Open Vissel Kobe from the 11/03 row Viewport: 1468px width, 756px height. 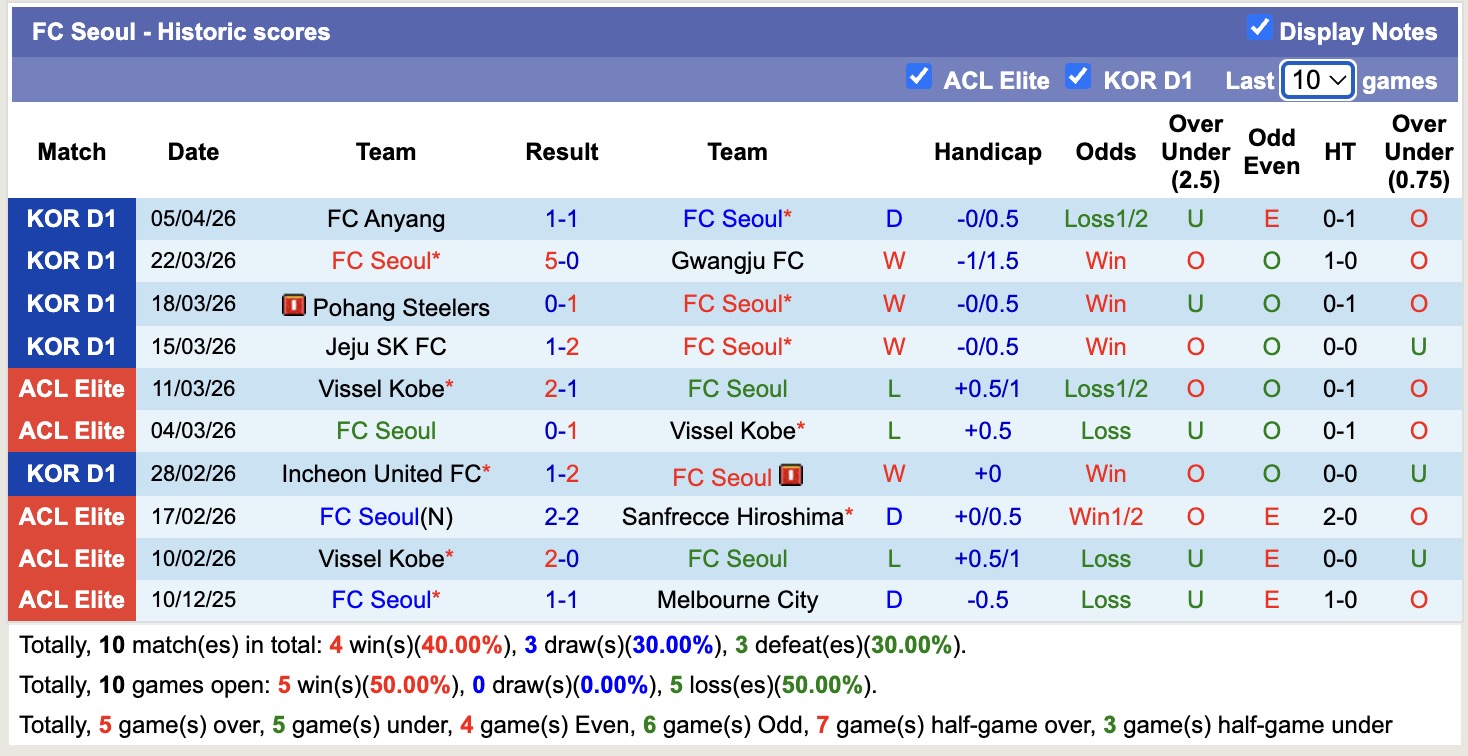pos(386,389)
